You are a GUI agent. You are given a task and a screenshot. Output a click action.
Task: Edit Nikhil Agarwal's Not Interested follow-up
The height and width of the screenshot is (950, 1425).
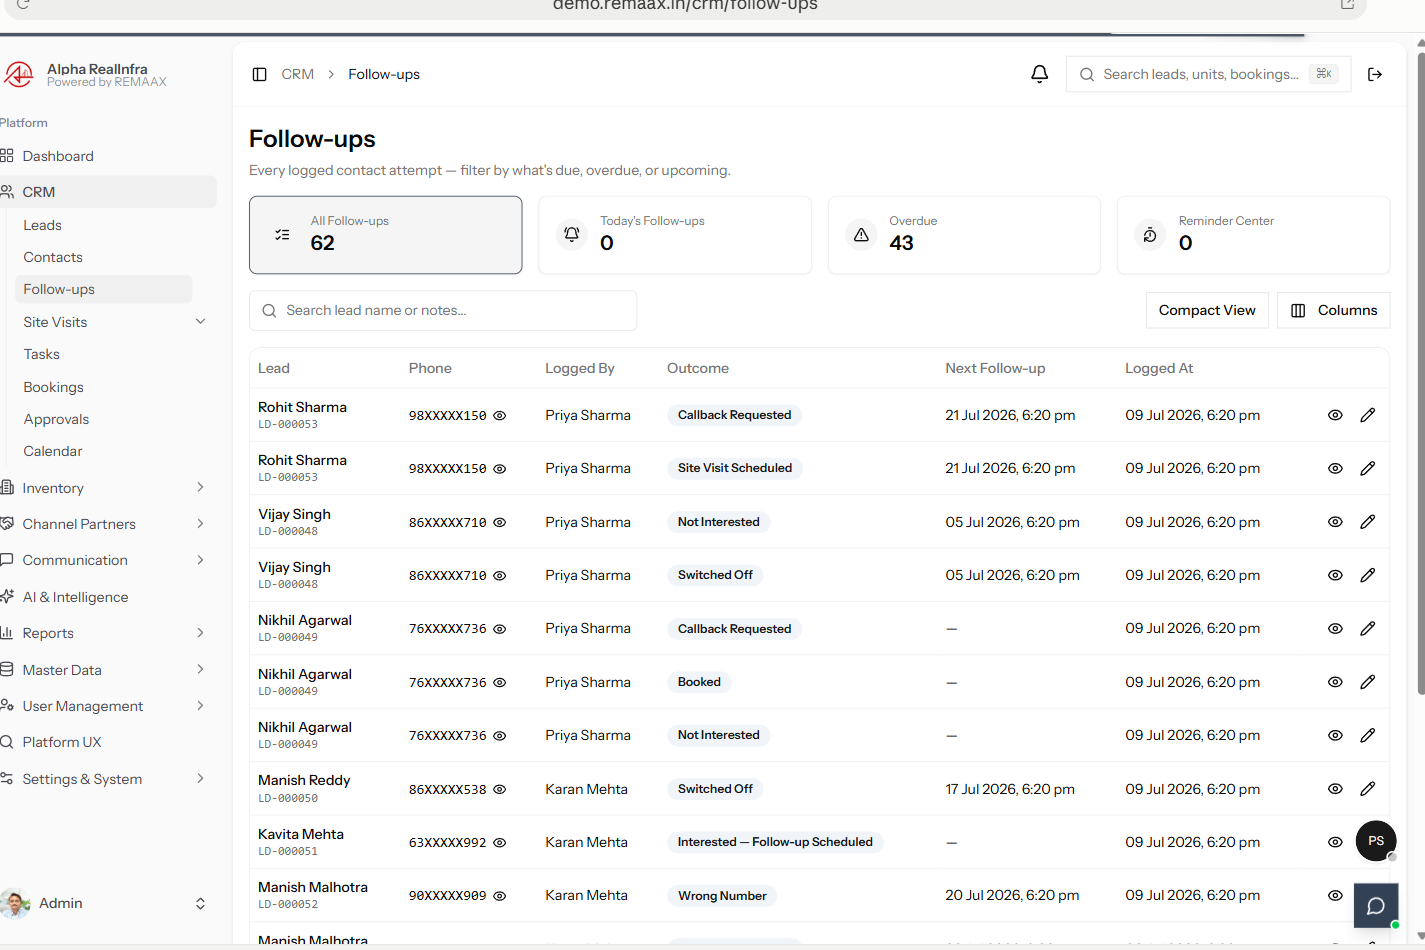1368,735
